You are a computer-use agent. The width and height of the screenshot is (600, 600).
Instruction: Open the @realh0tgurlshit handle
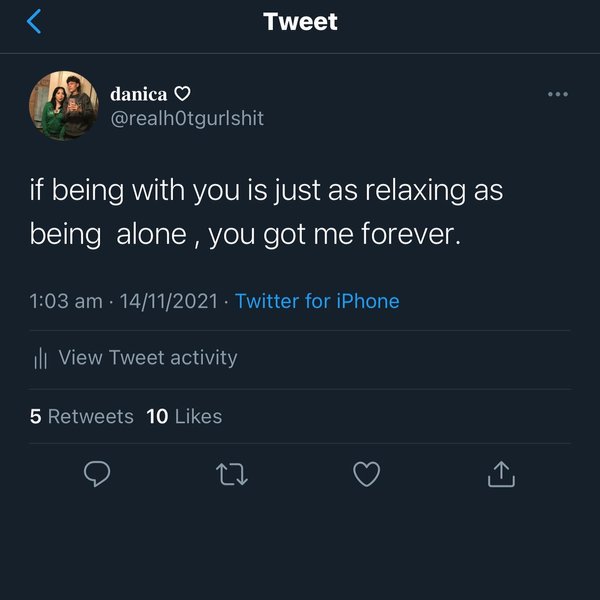tap(187, 118)
